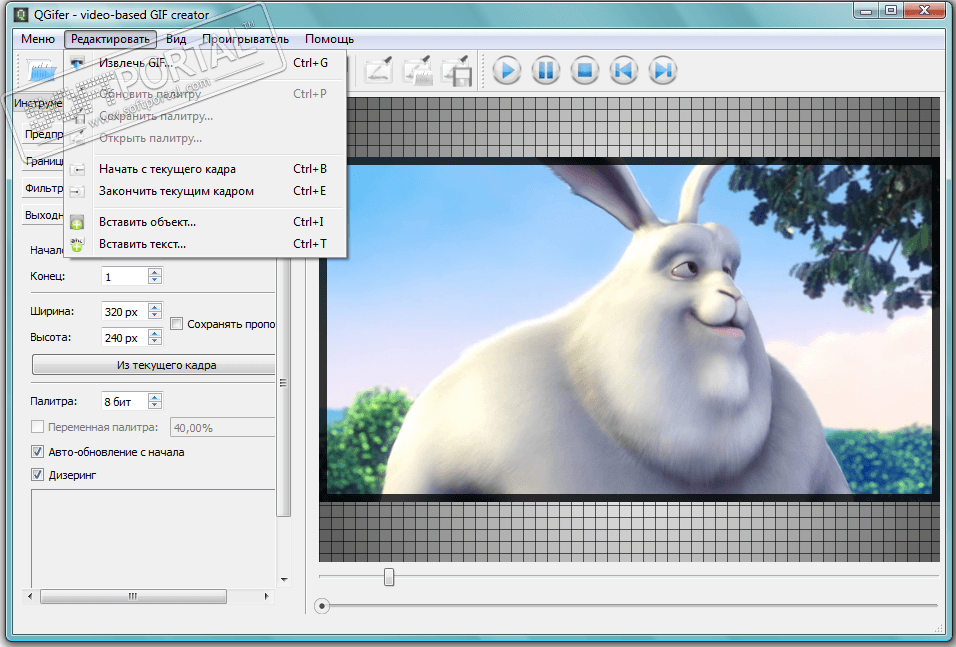Click the open video toolbar icon
Viewport: 956px width, 647px height.
tap(41, 71)
